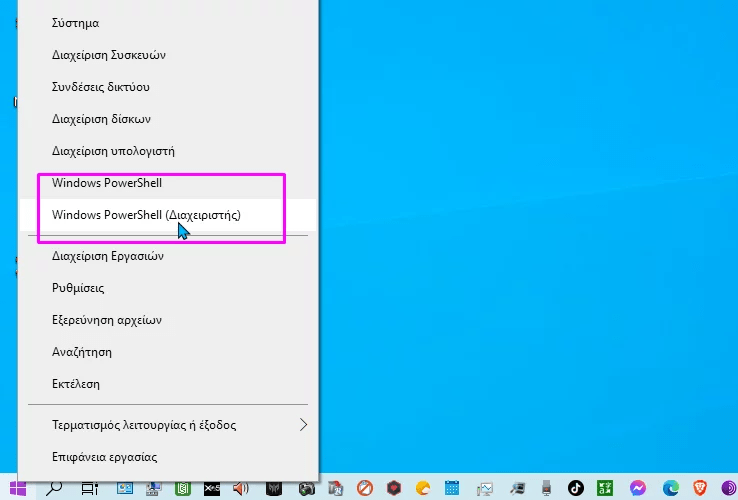Open the purple Tor browser icon
Image resolution: width=738 pixels, height=500 pixels.
point(729,488)
